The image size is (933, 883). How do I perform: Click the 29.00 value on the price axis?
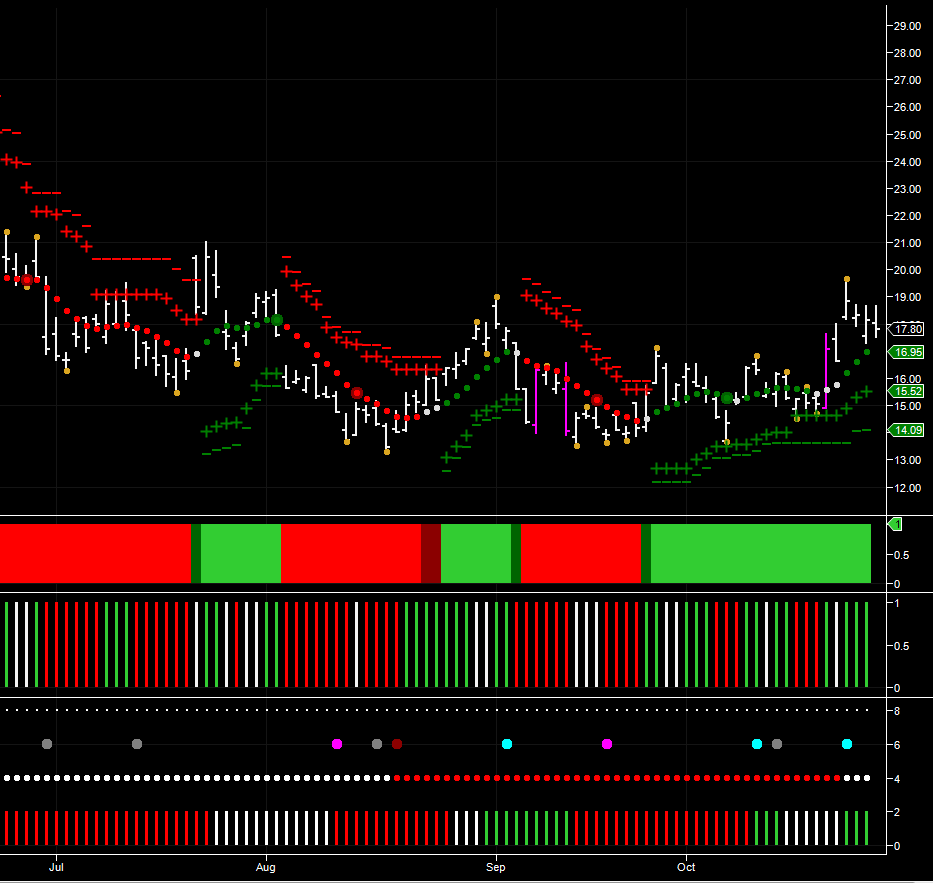click(907, 26)
